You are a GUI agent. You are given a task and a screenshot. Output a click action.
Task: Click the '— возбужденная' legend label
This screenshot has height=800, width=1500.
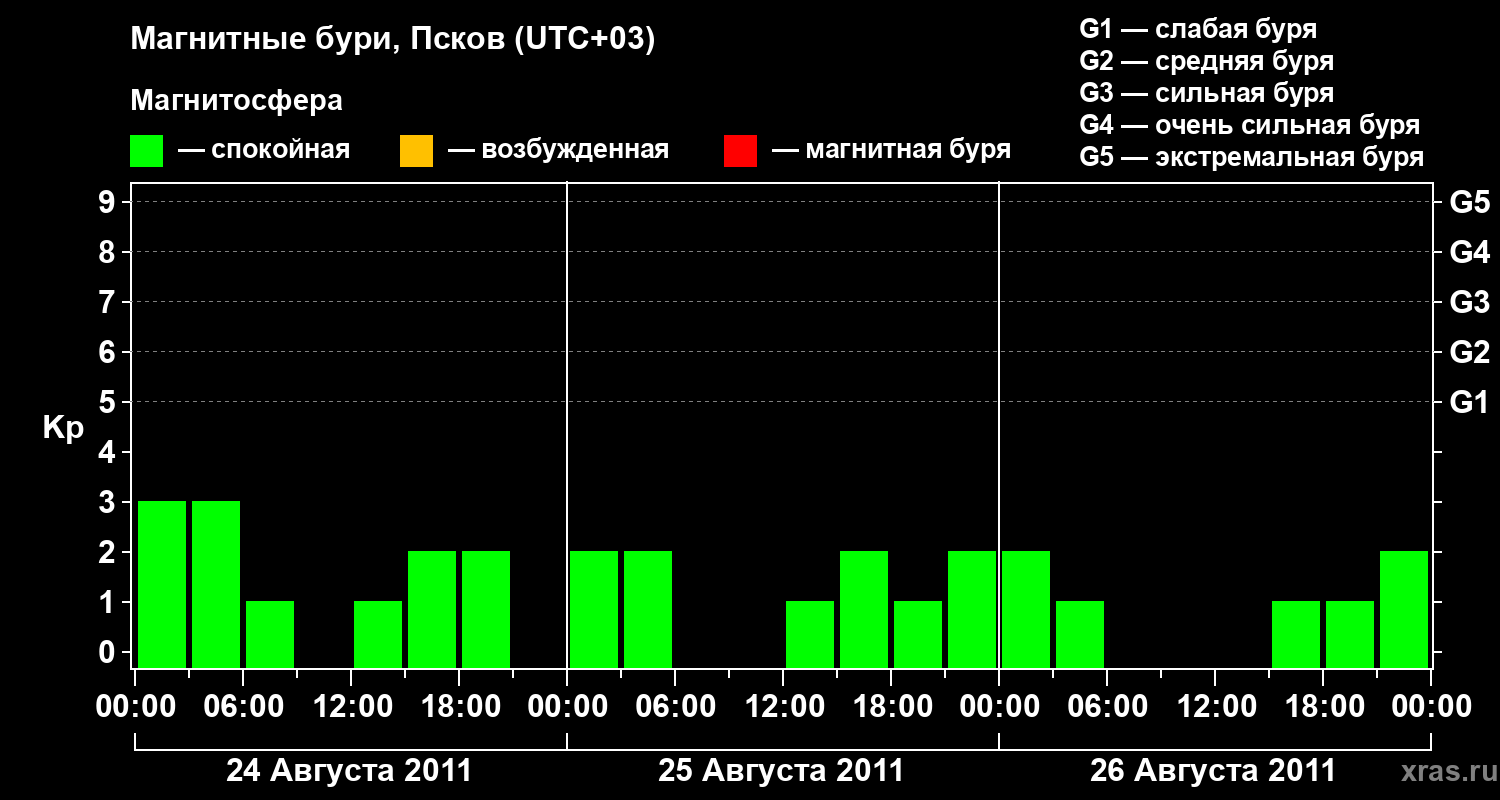coord(558,150)
